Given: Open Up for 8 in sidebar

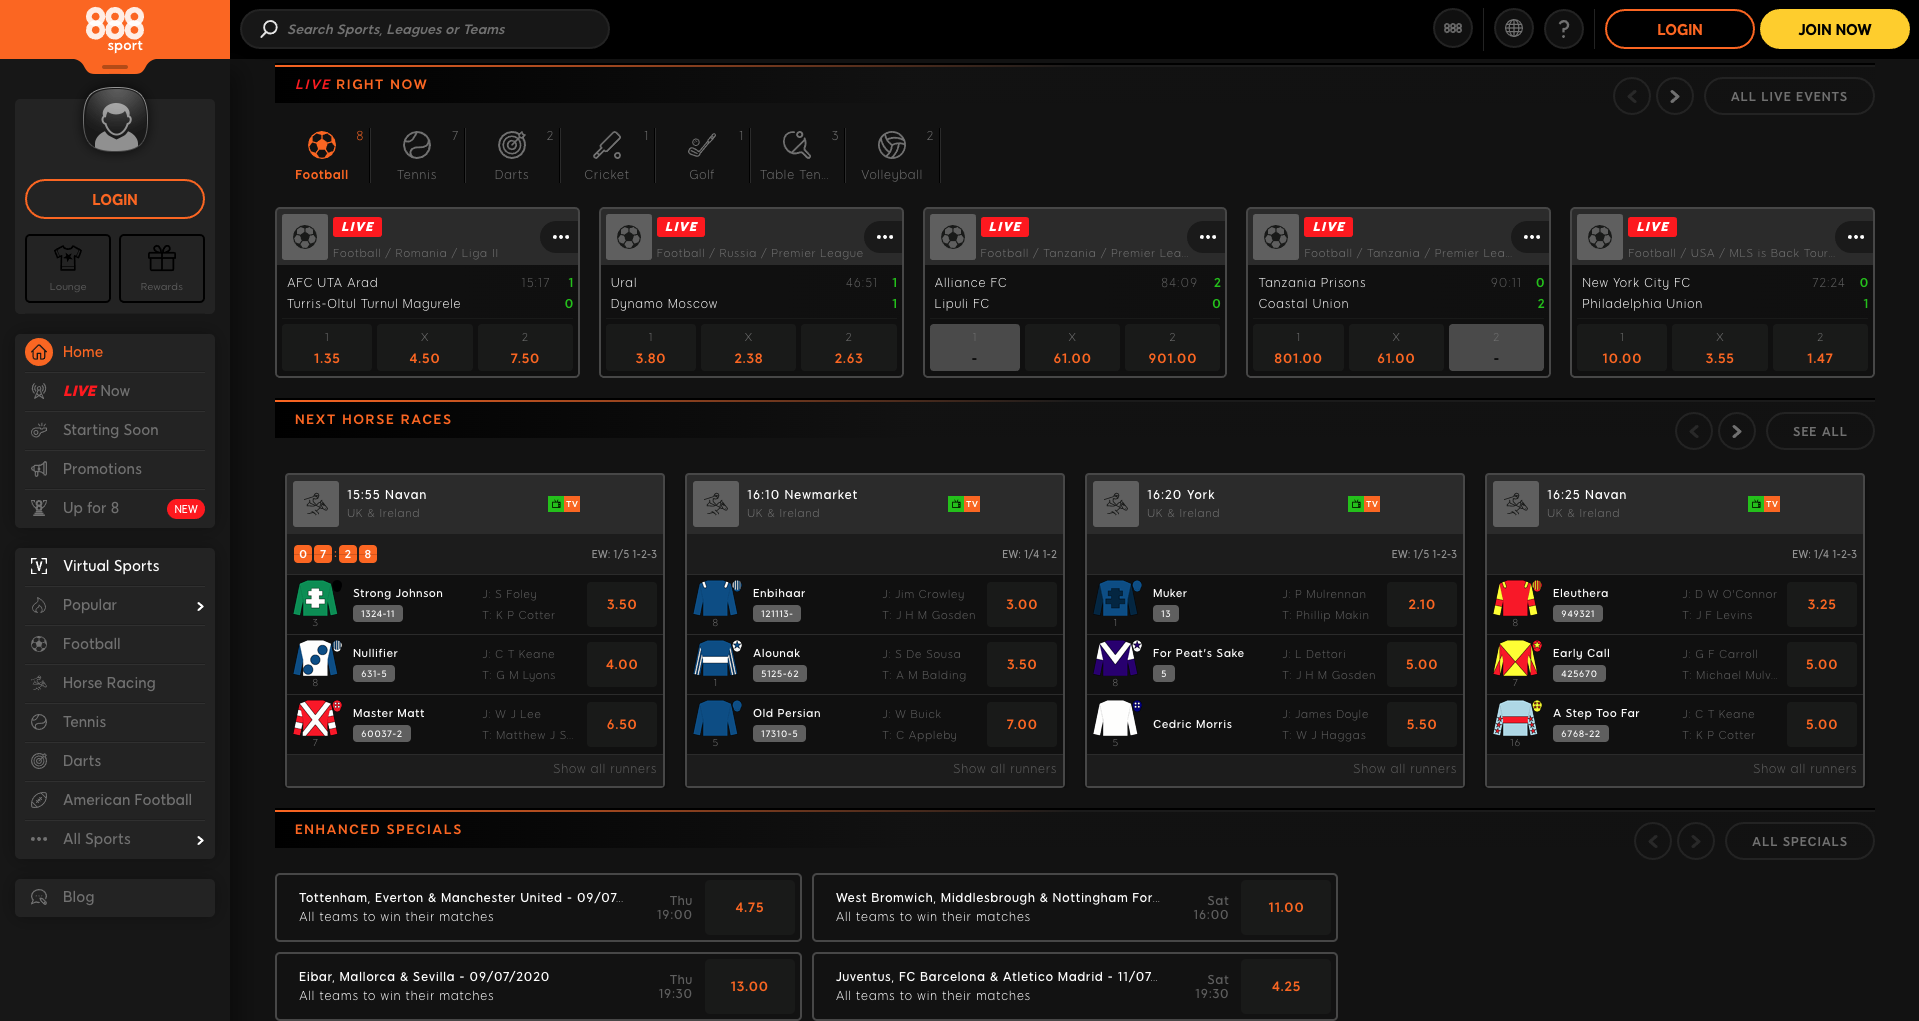Looking at the screenshot, I should pyautogui.click(x=115, y=508).
